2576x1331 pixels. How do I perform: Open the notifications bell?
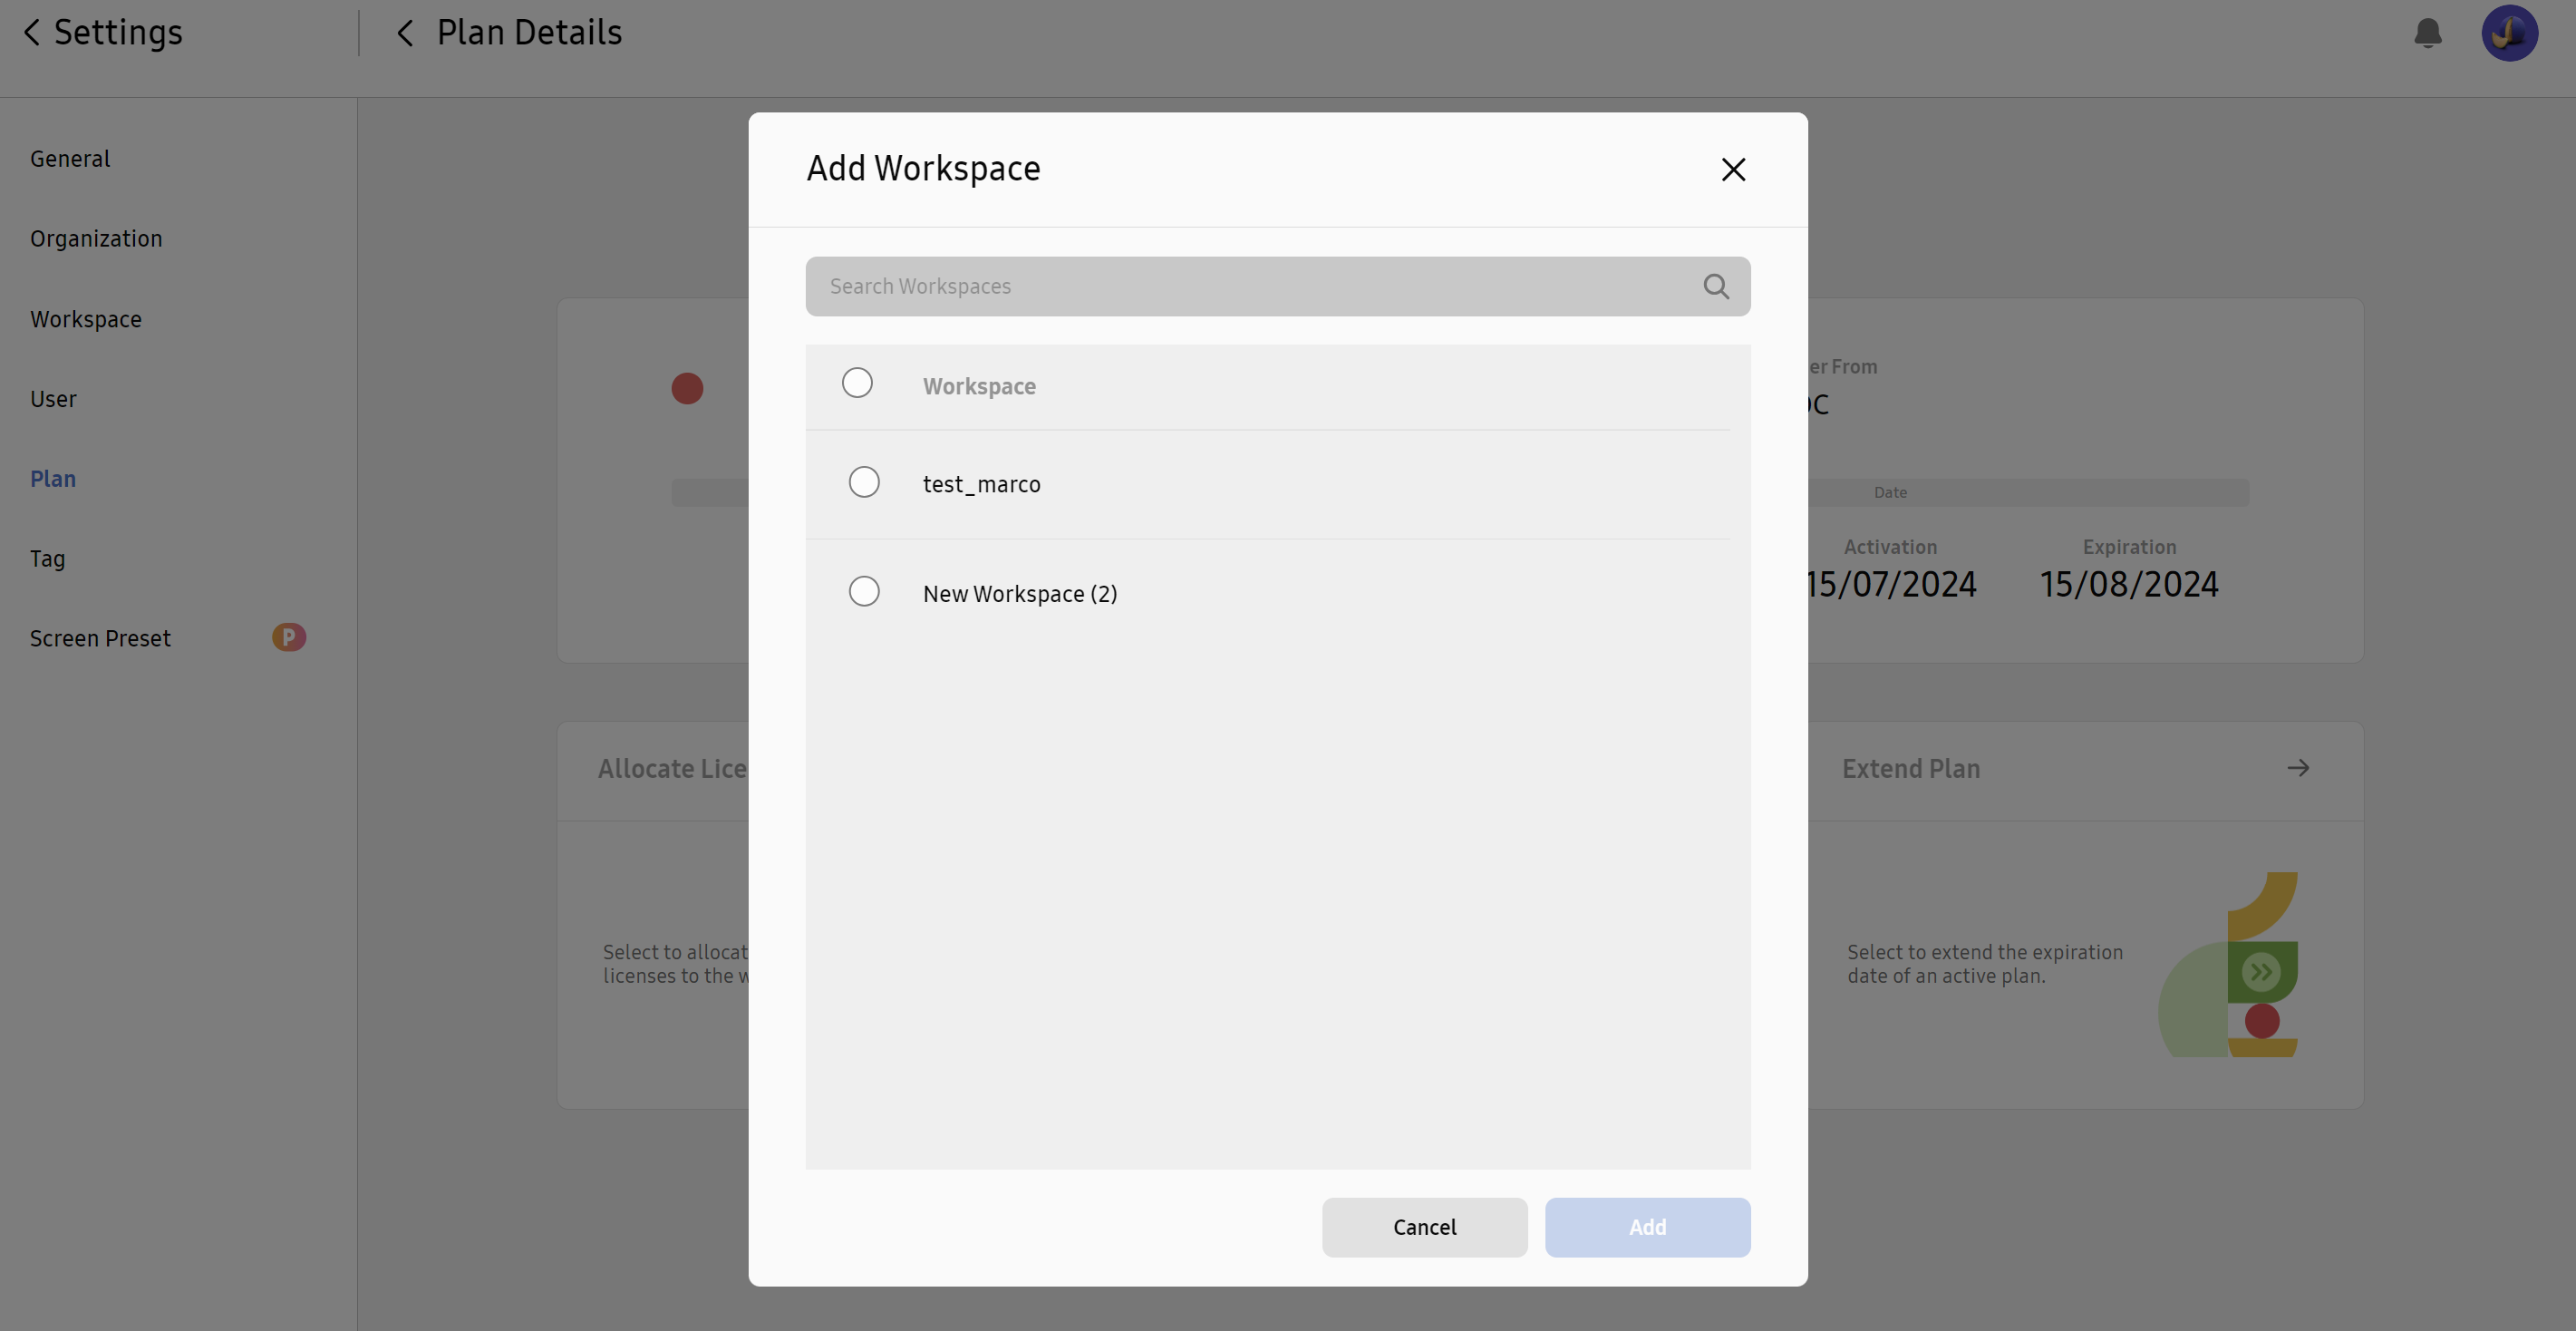2427,33
